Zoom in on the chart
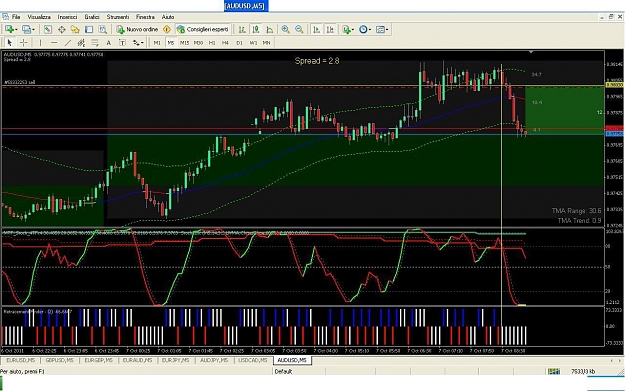The height and width of the screenshot is (391, 625). click(285, 29)
